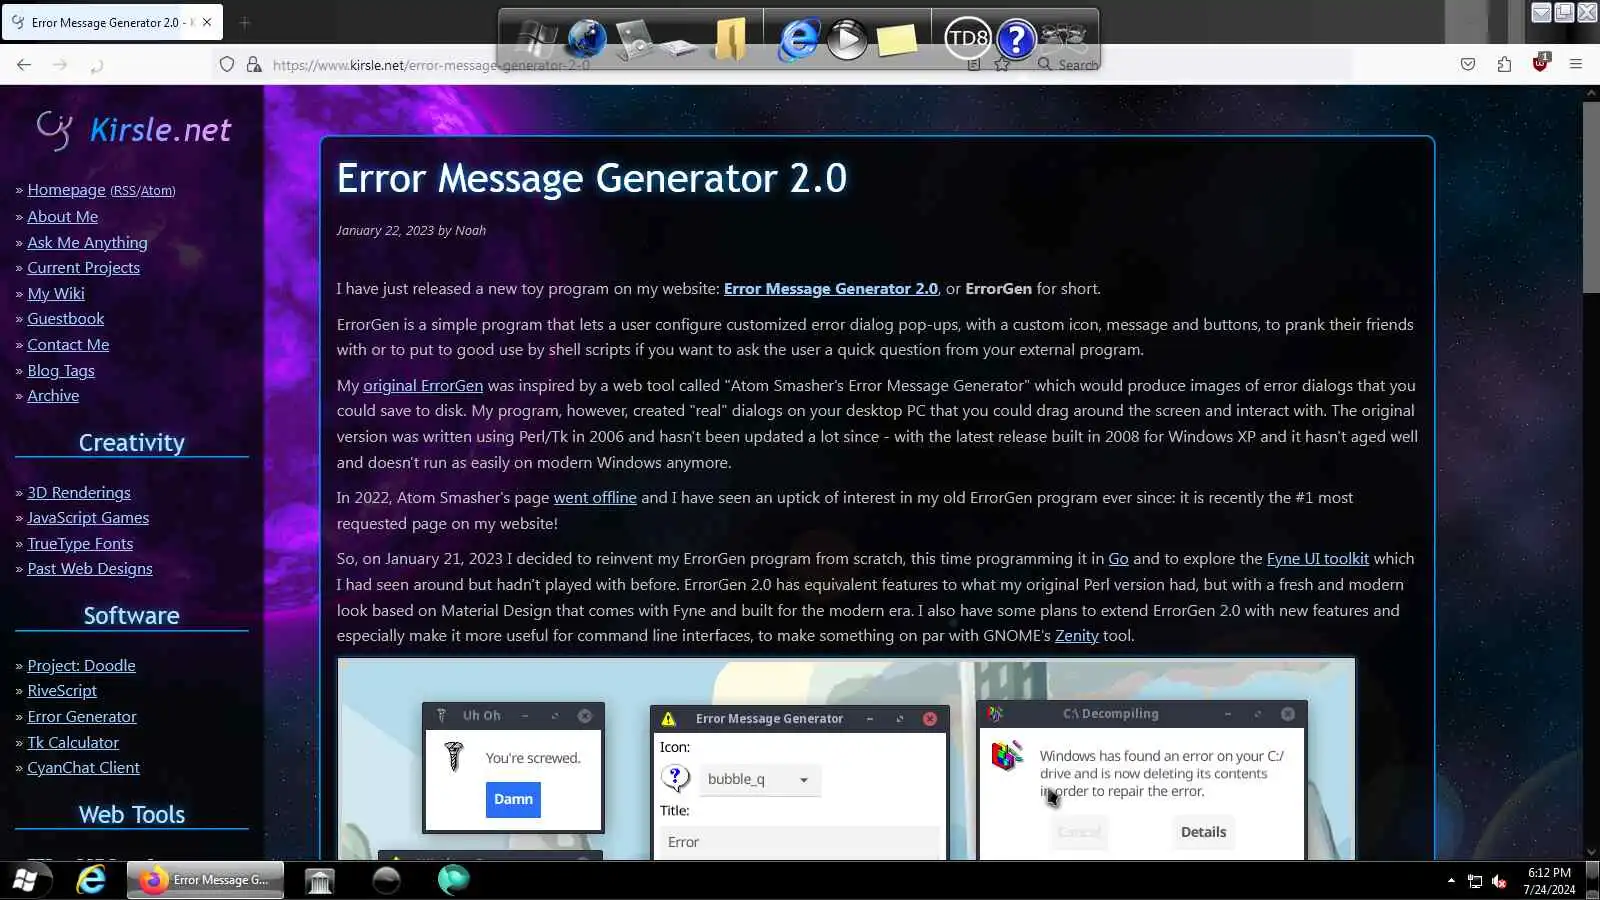Open the yellow sticky note in the dock
The image size is (1600, 900).
point(896,39)
